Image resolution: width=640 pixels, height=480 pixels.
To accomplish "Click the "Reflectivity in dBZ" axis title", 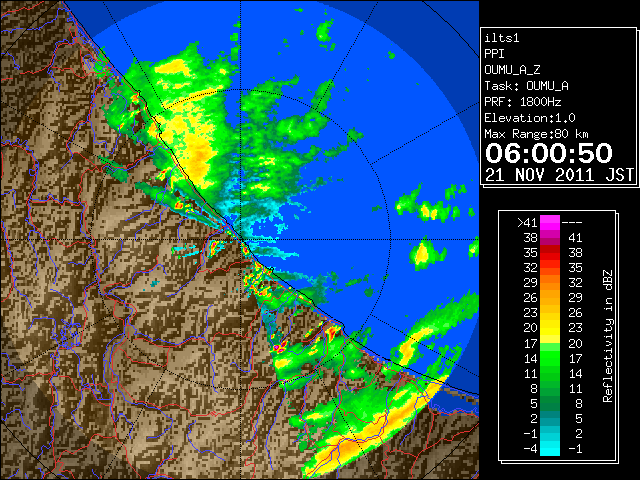I will pyautogui.click(x=607, y=336).
